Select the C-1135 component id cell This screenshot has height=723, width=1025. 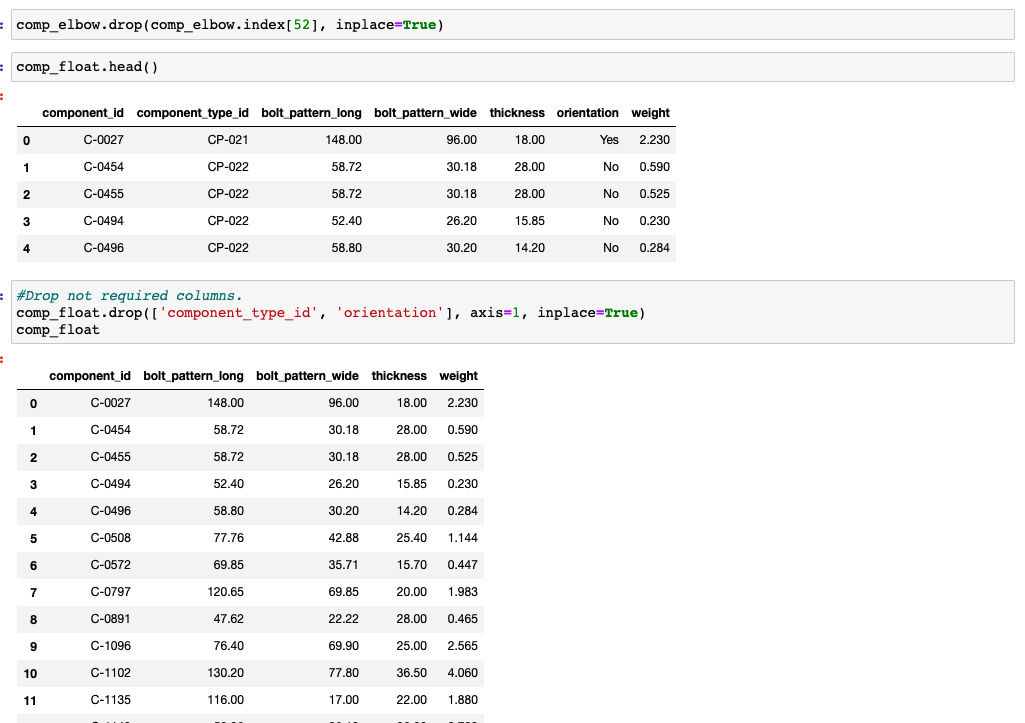[110, 699]
